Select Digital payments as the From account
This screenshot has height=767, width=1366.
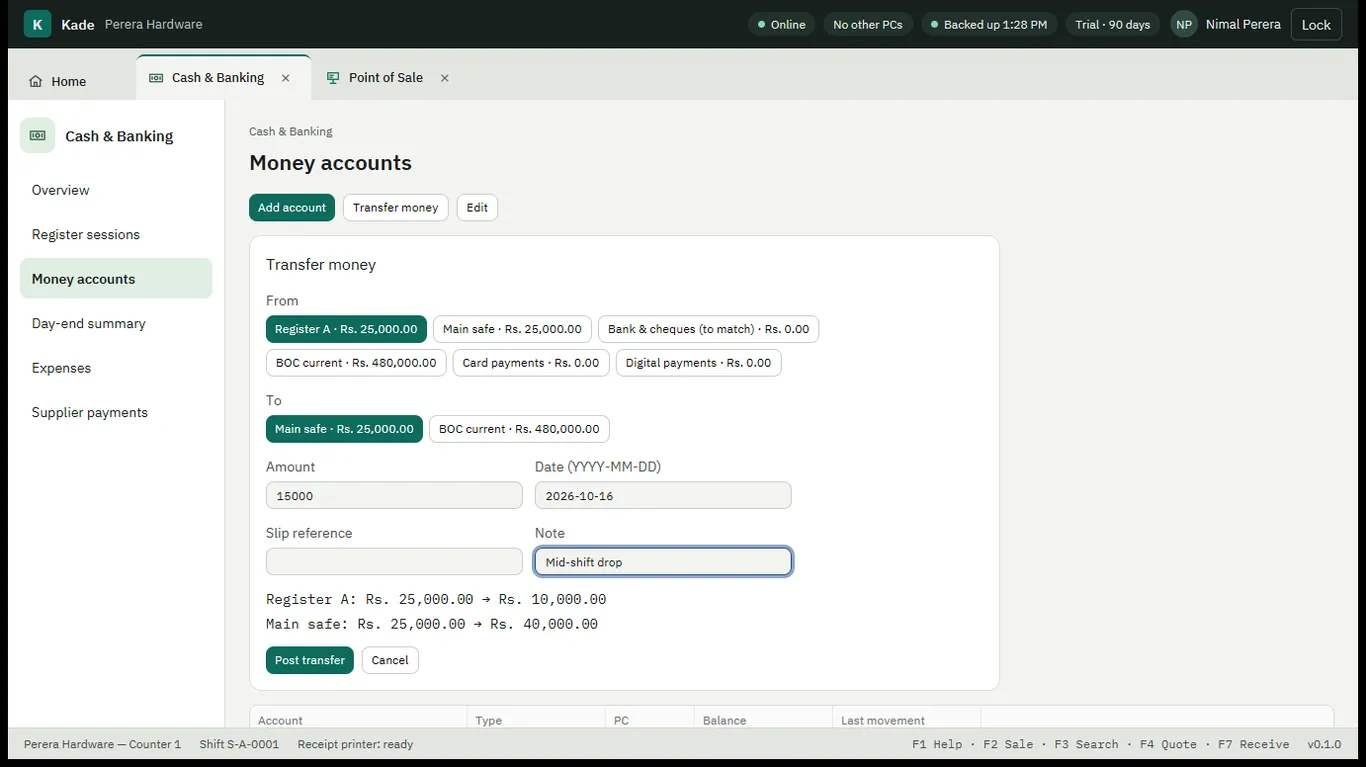pos(698,363)
